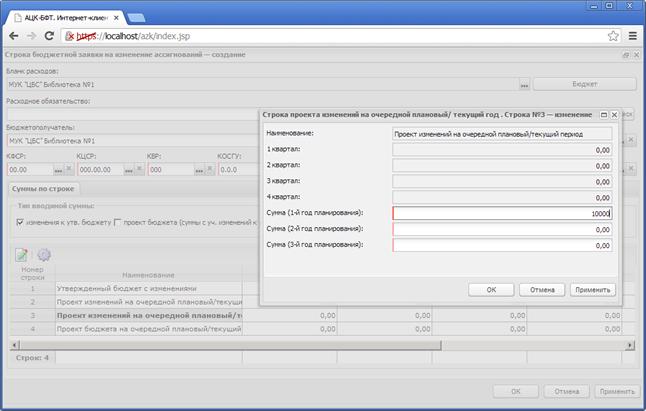Toggle 'изменения к утв. бюджету' checkbox

coord(20,222)
